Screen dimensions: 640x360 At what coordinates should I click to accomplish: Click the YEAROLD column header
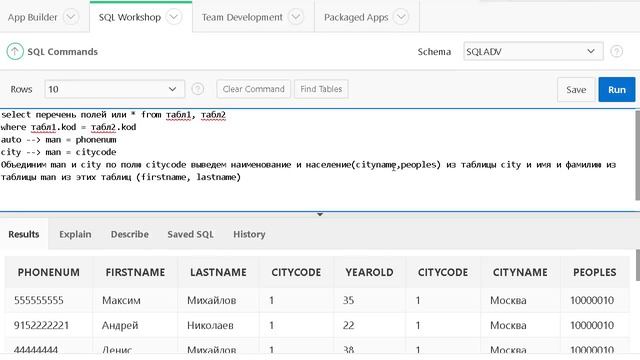point(369,272)
